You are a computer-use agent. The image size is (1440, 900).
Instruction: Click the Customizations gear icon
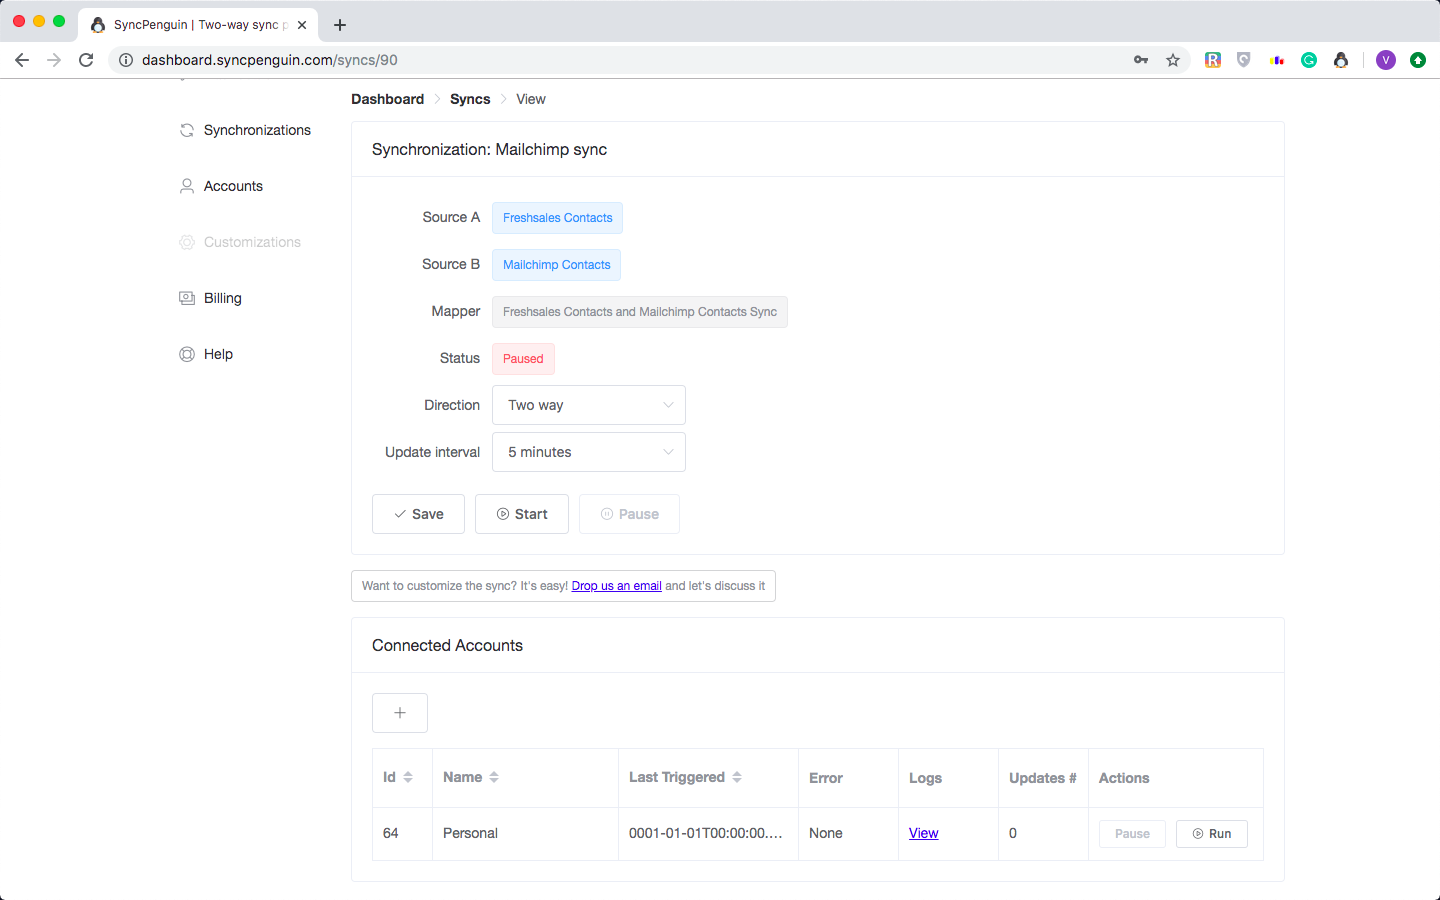pyautogui.click(x=187, y=242)
